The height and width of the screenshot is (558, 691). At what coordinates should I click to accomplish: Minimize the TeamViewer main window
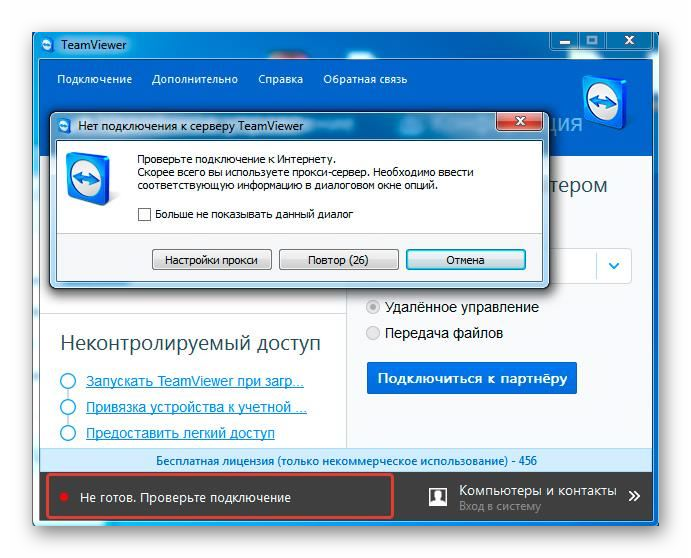565,41
